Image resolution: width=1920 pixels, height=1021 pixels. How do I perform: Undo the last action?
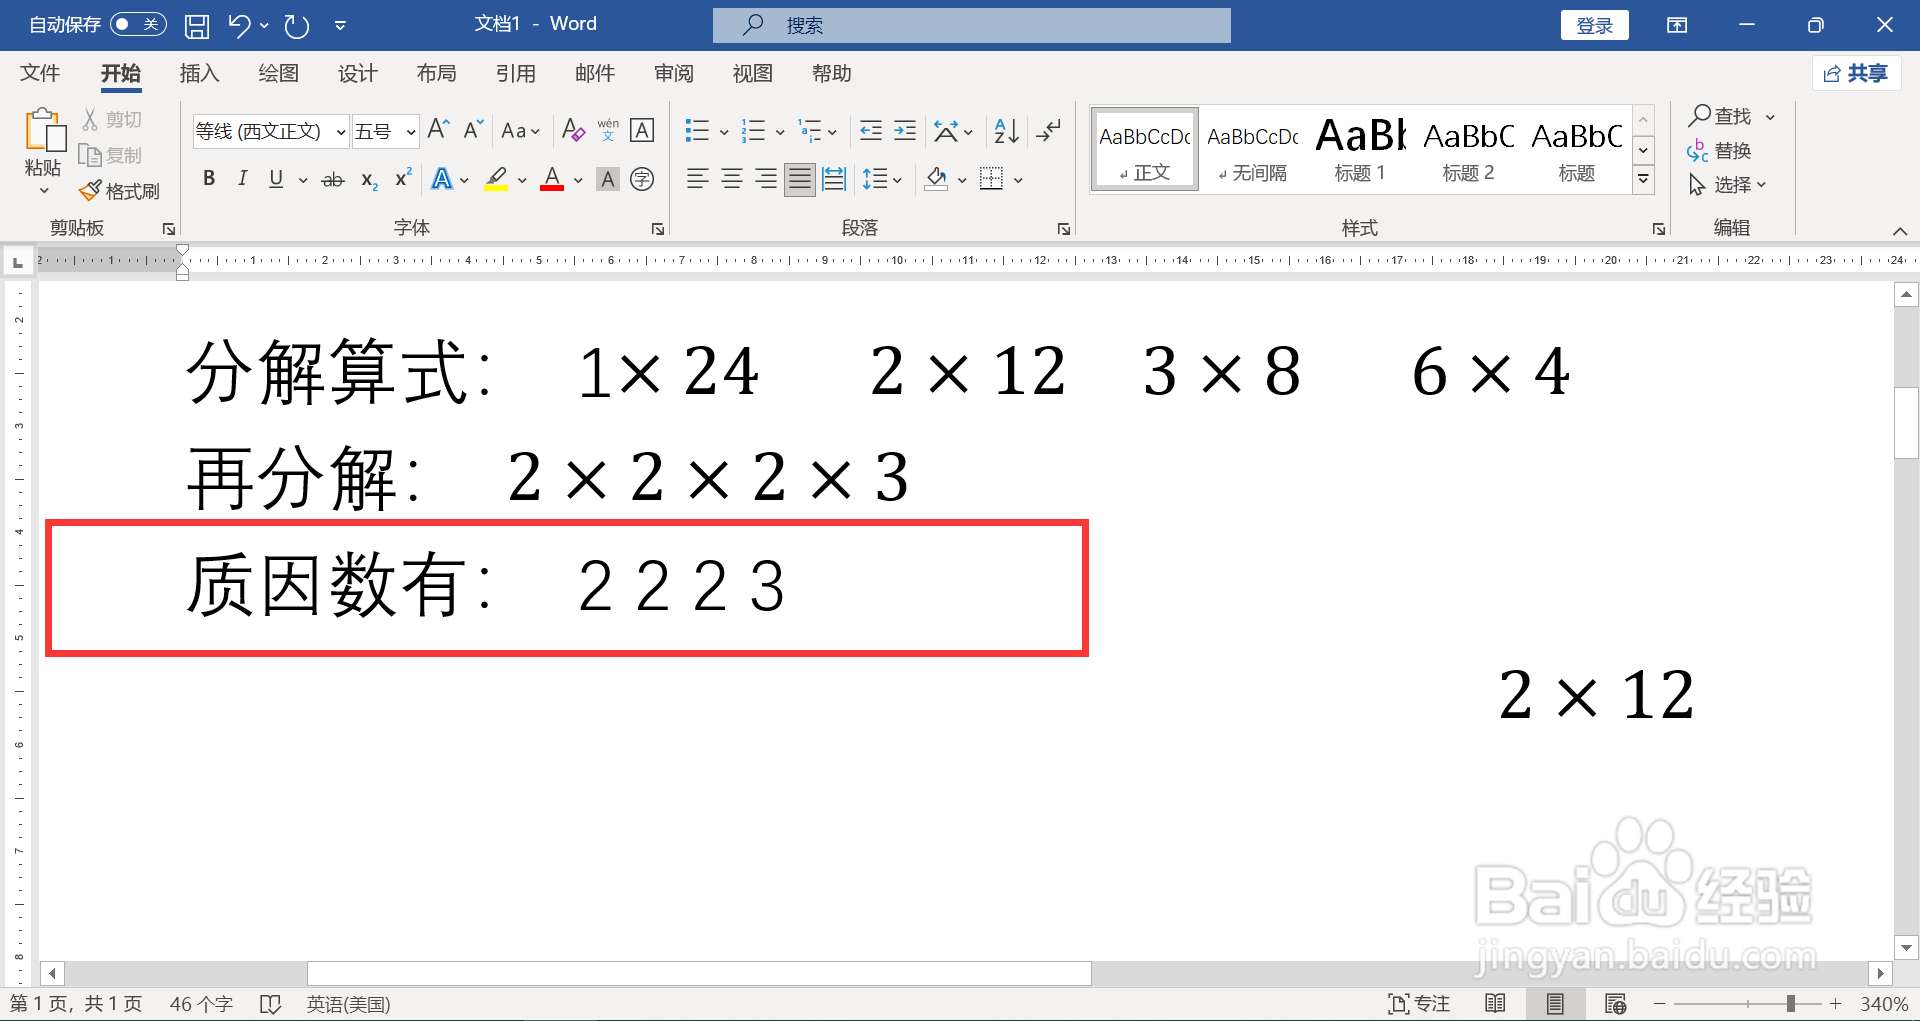(239, 26)
